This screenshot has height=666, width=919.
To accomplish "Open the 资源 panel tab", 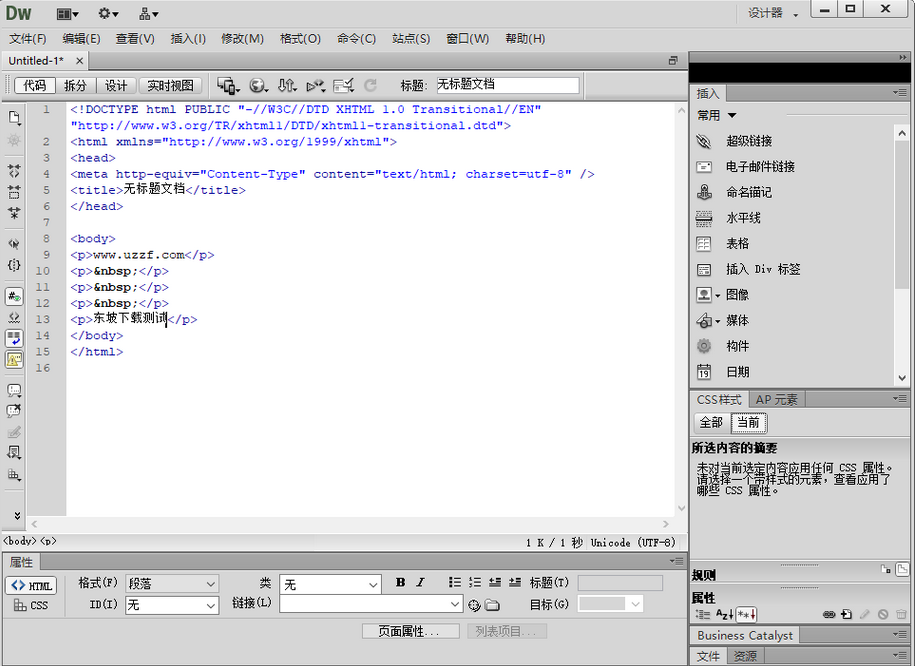I will 745,657.
